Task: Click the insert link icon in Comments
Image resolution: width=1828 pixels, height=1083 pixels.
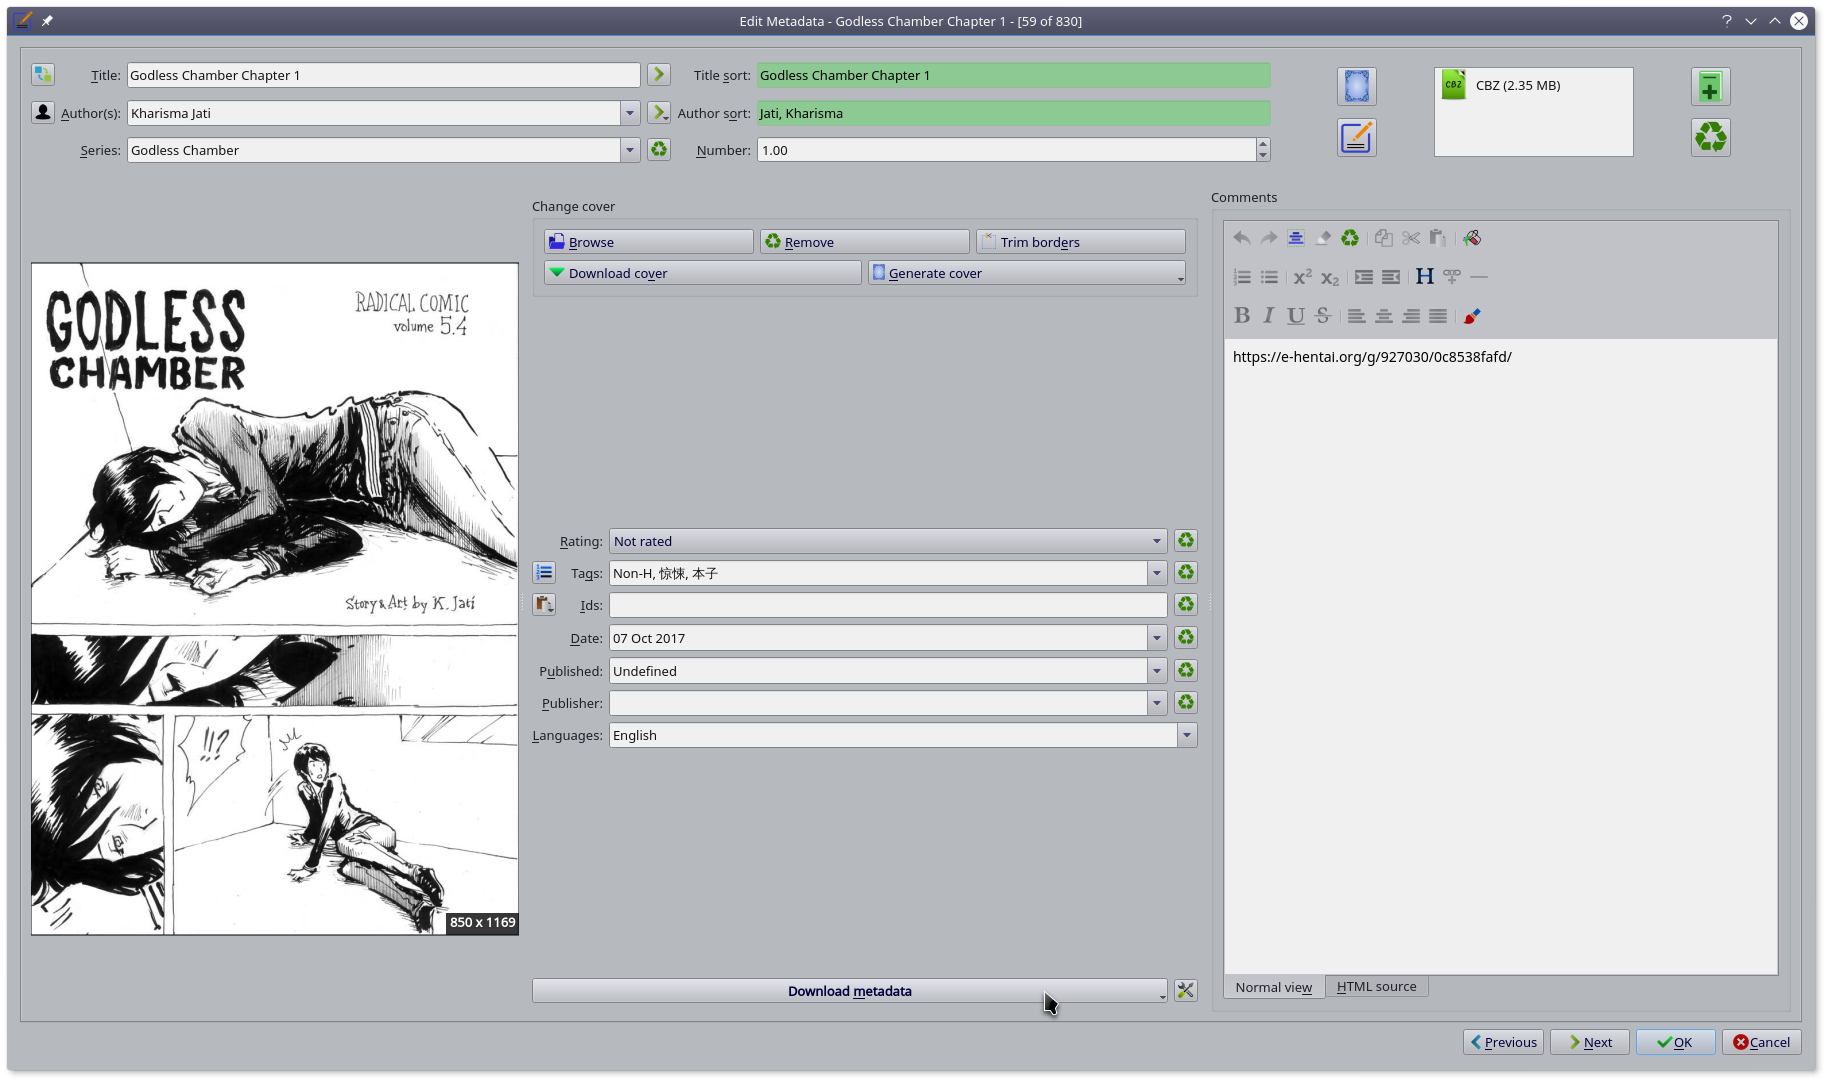Action: point(1452,277)
